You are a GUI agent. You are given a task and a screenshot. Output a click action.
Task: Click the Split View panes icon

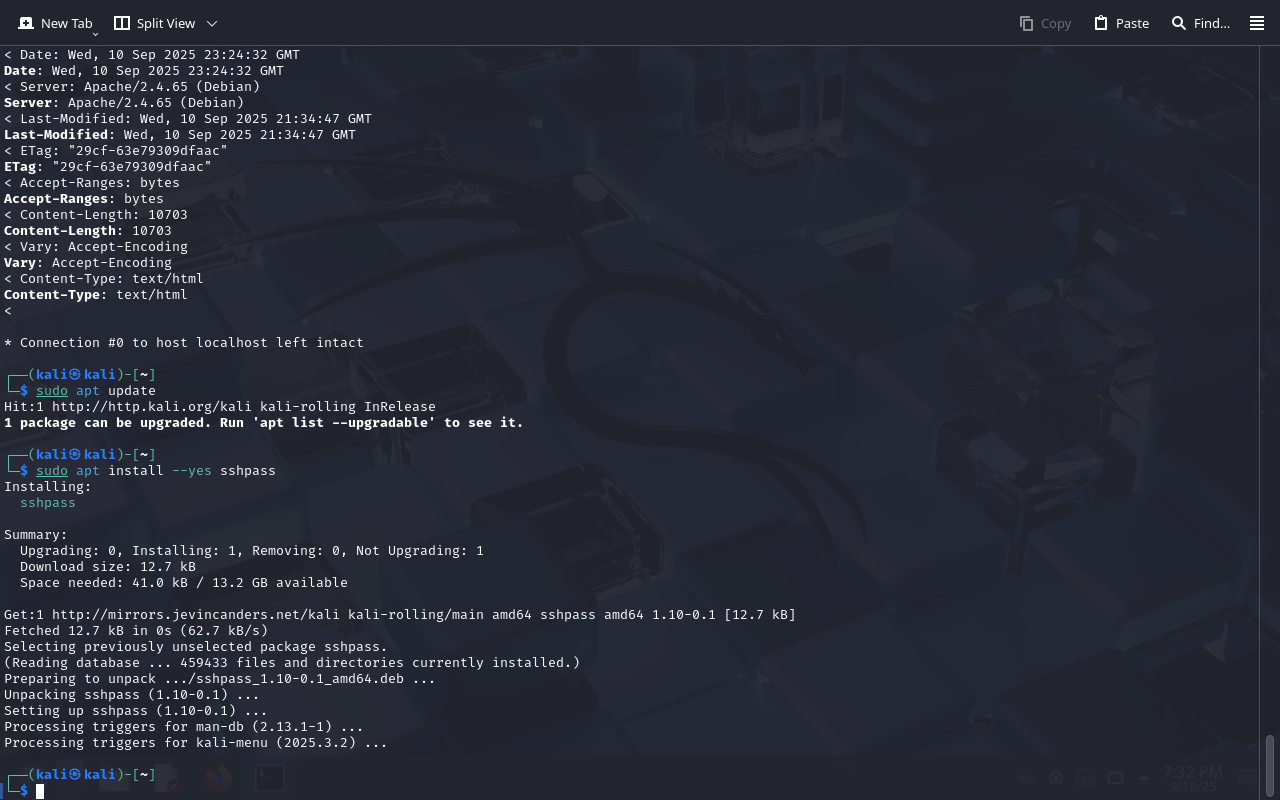click(x=122, y=23)
